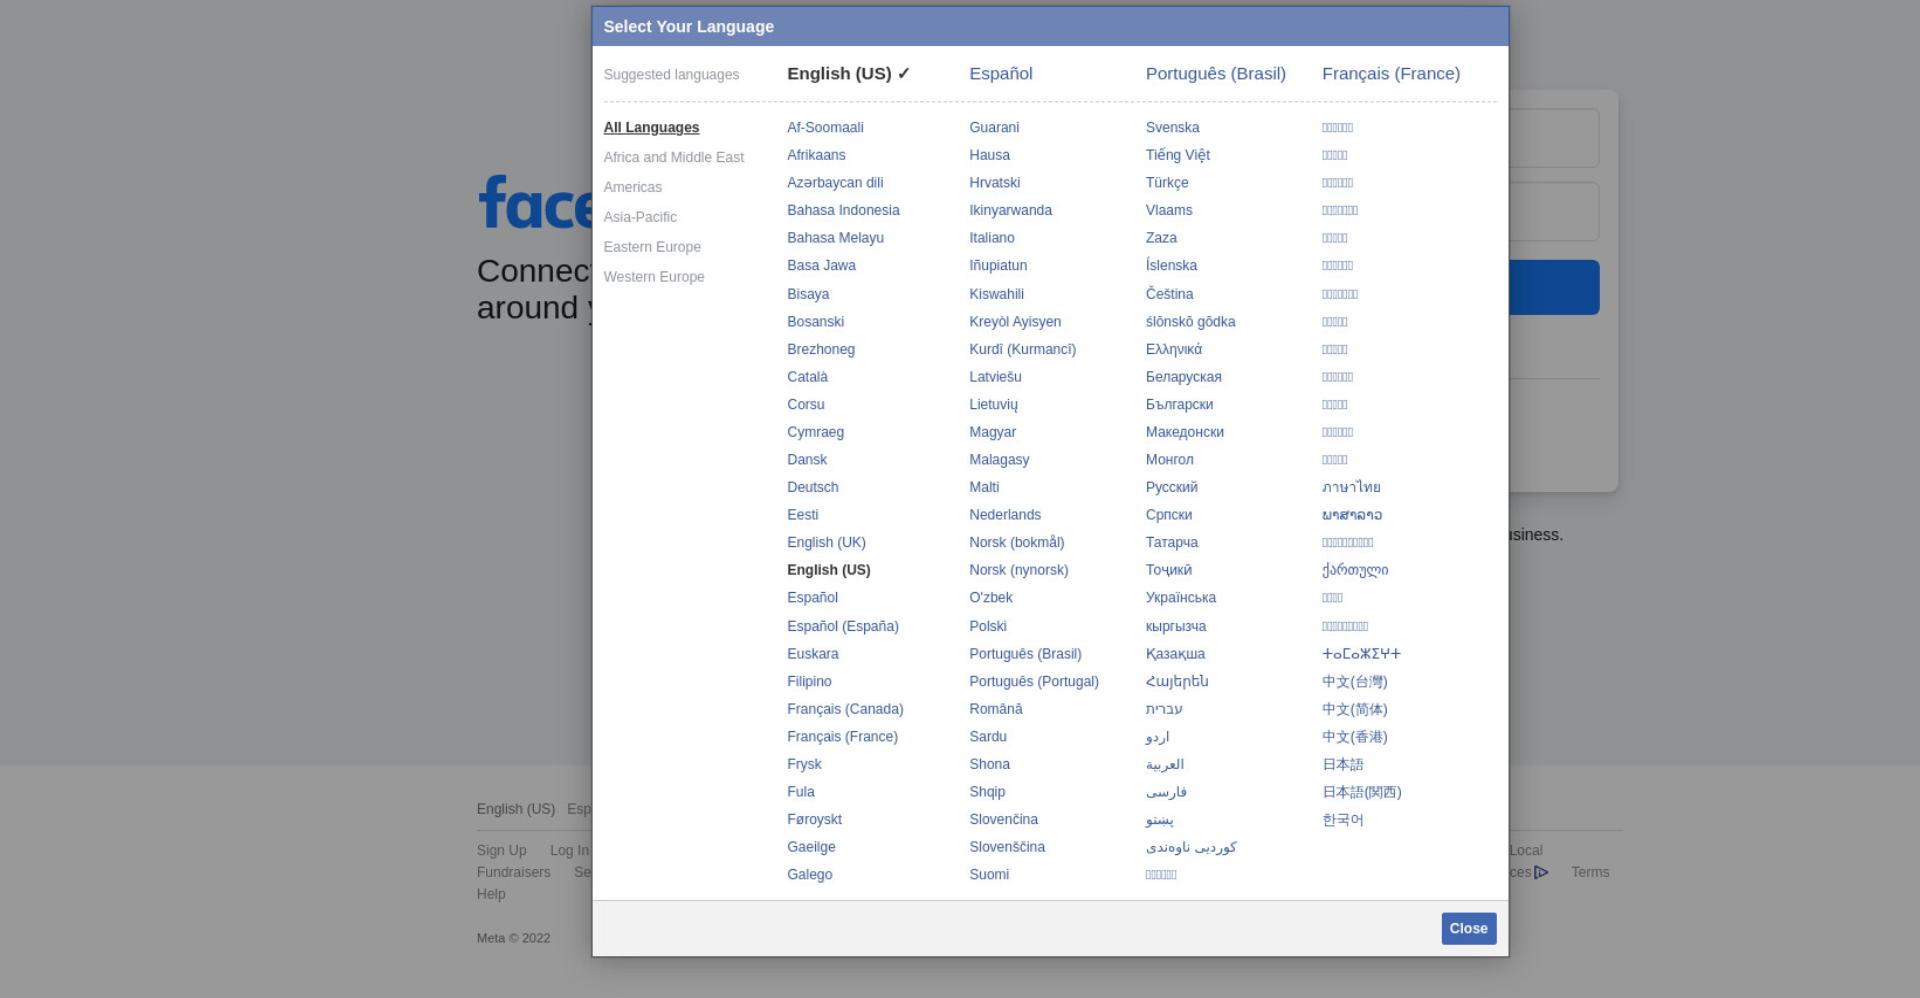
Task: Select Español (España)
Action: coord(842,626)
